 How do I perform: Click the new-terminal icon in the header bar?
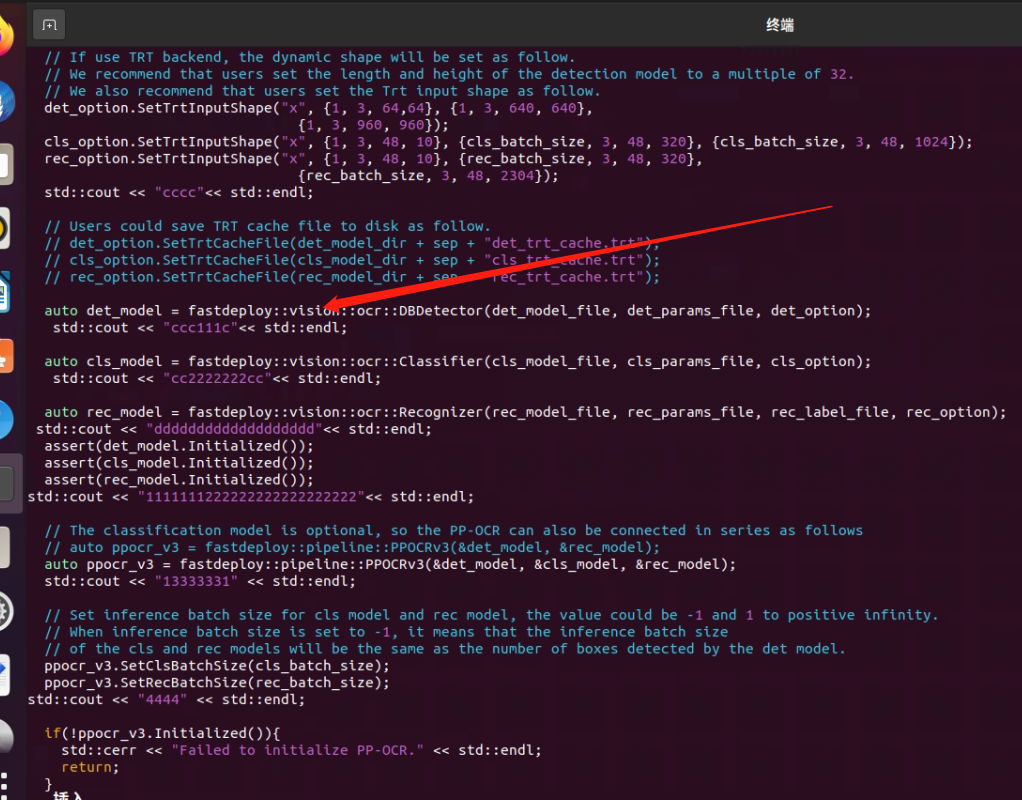(48, 24)
